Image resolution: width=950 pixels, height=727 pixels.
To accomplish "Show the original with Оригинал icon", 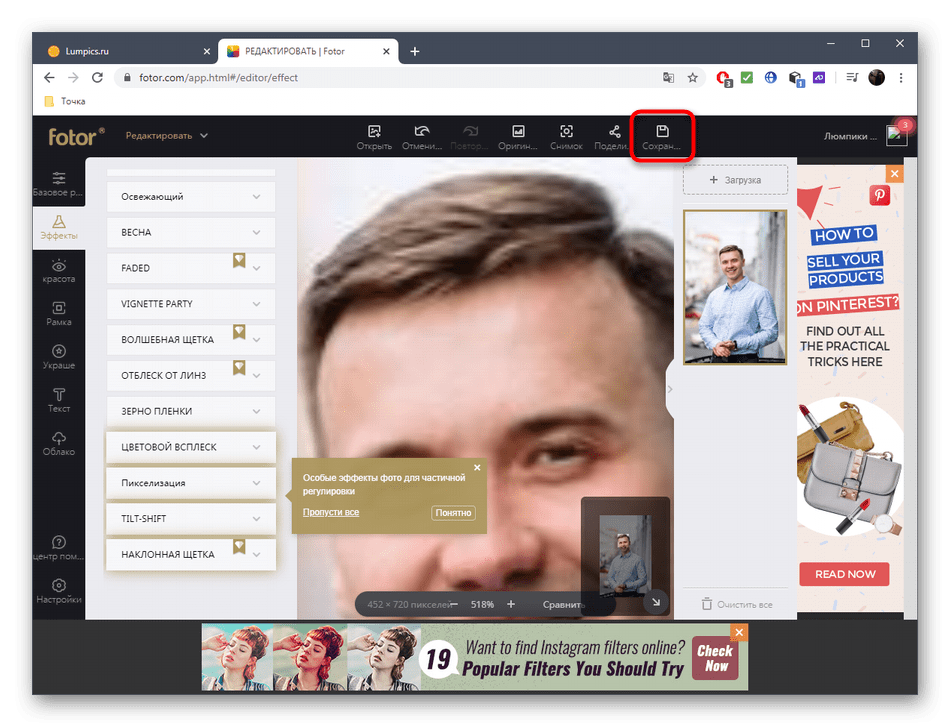I will point(518,138).
